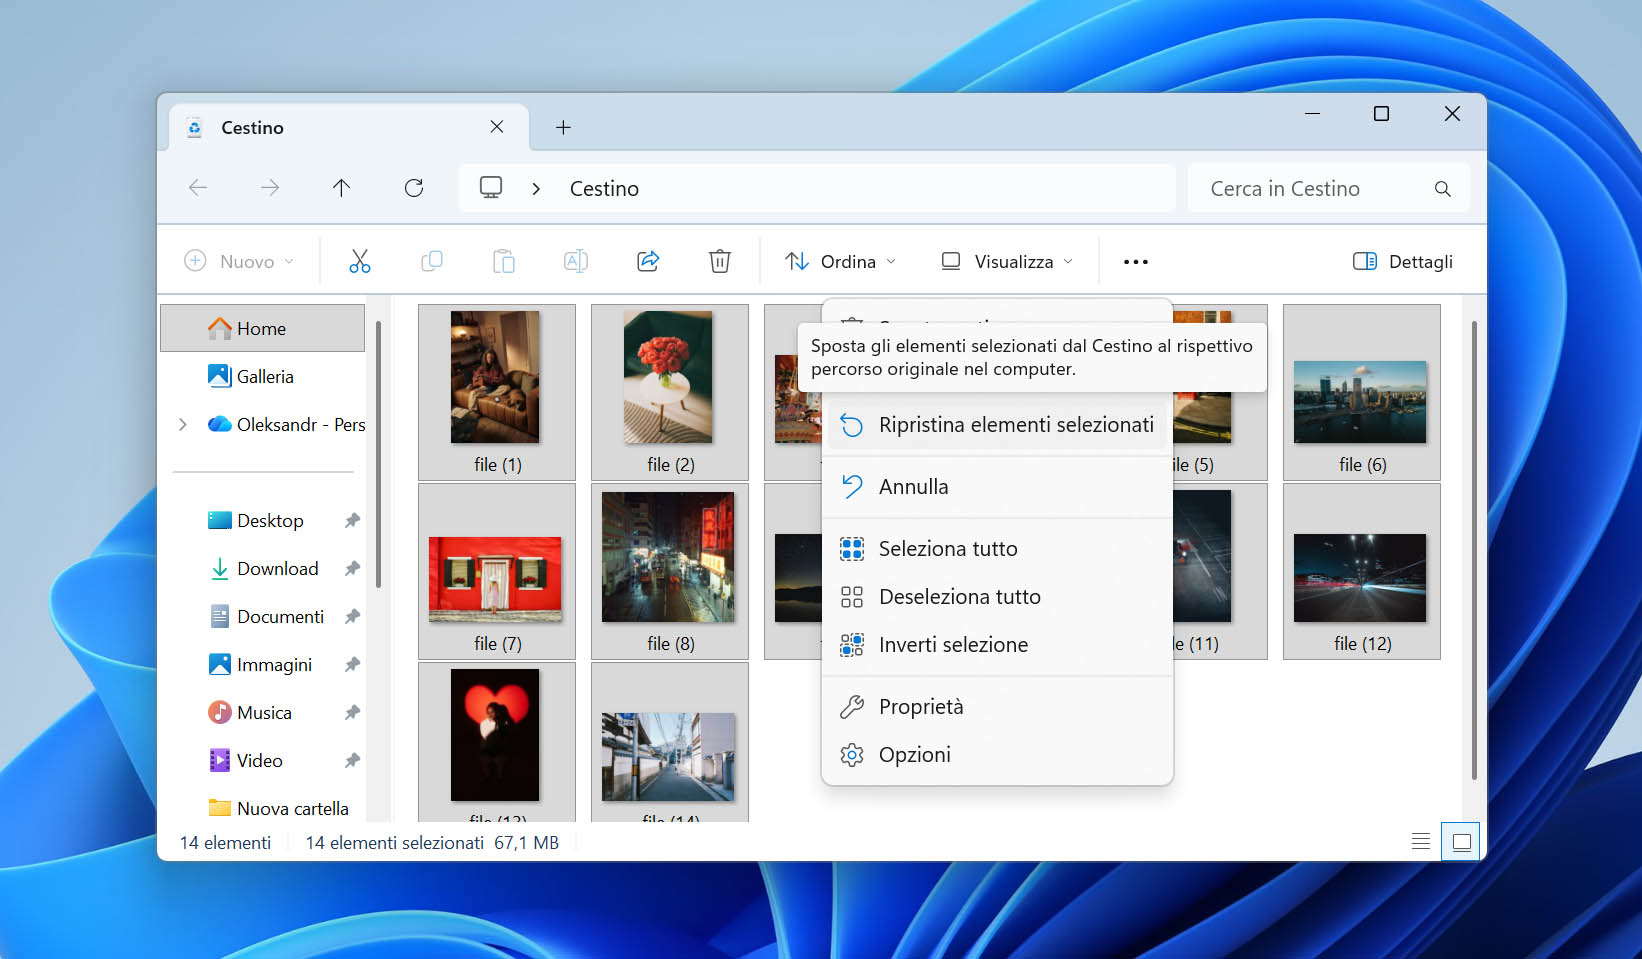Open Proprietà from the menu
This screenshot has width=1642, height=959.
pyautogui.click(x=997, y=707)
